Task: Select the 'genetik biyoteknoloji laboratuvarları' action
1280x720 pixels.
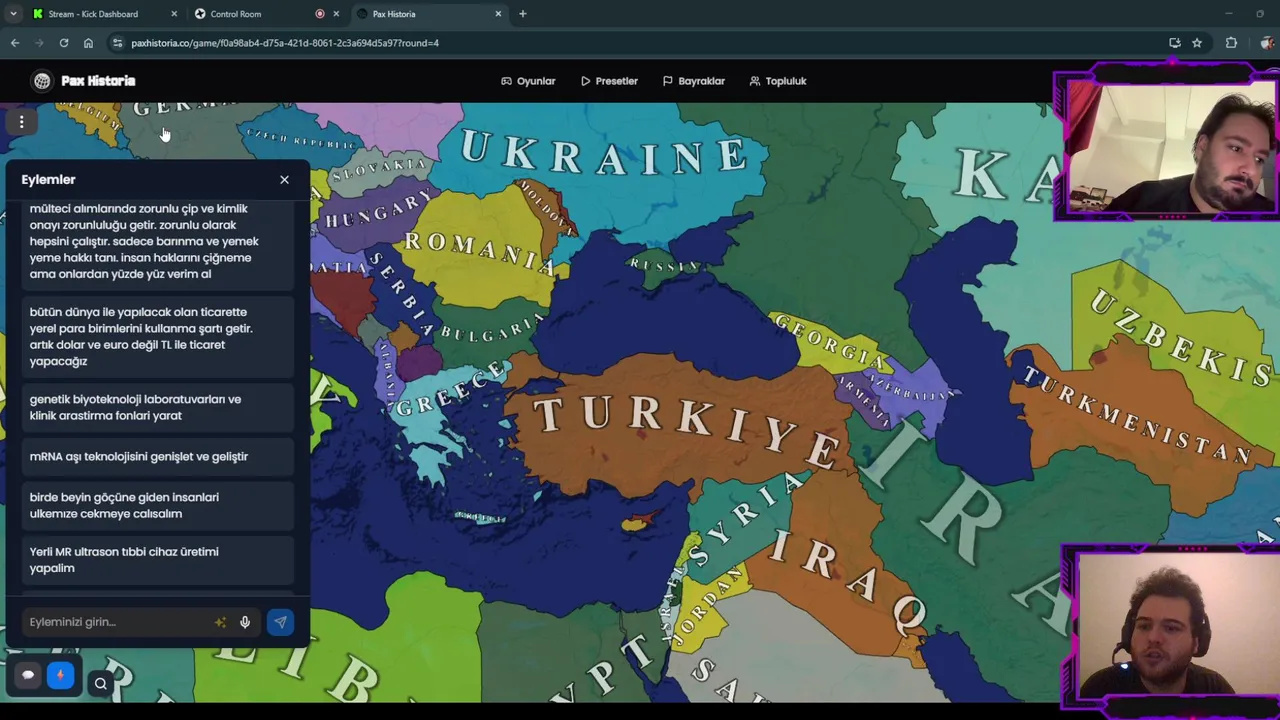Action: pyautogui.click(x=158, y=407)
